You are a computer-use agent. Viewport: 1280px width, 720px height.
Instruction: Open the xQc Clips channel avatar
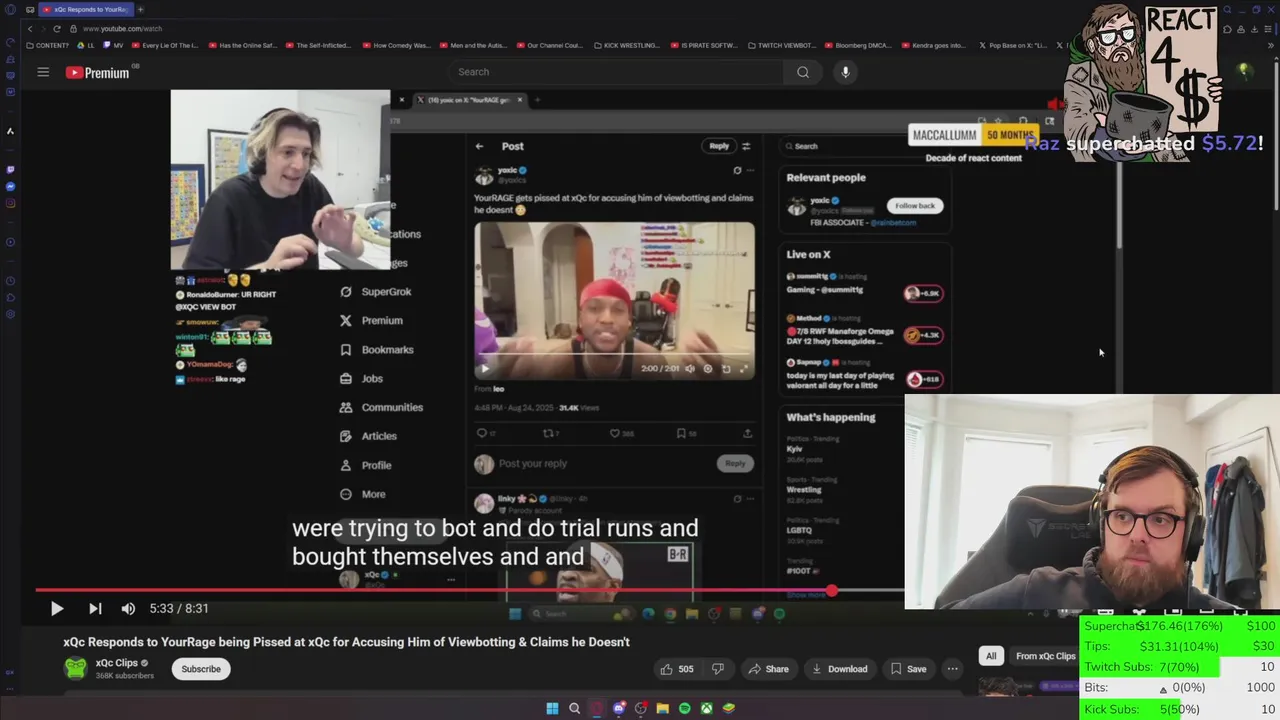75,668
